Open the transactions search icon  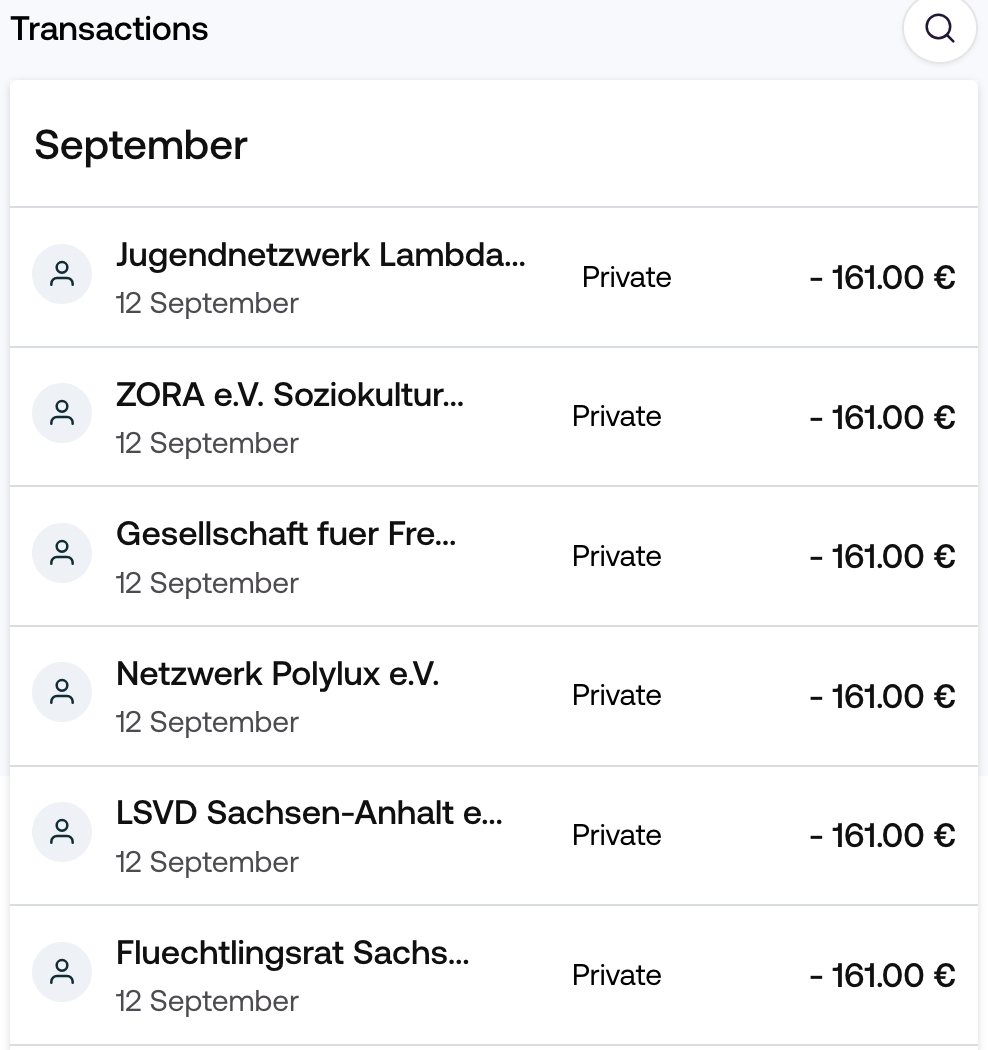coord(939,28)
